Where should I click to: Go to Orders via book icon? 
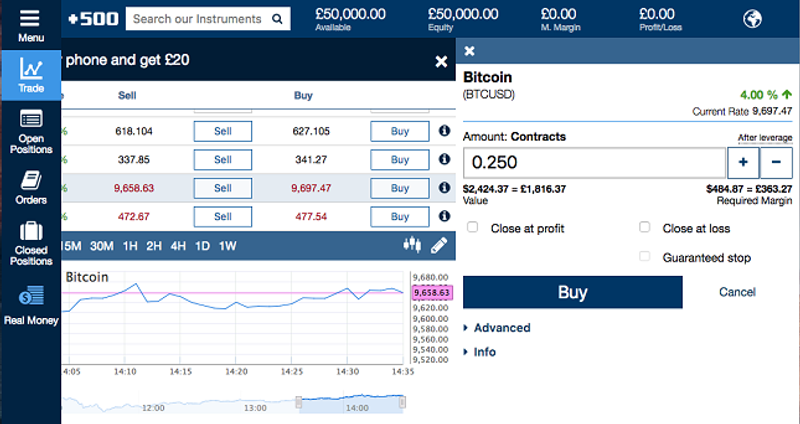pyautogui.click(x=31, y=181)
